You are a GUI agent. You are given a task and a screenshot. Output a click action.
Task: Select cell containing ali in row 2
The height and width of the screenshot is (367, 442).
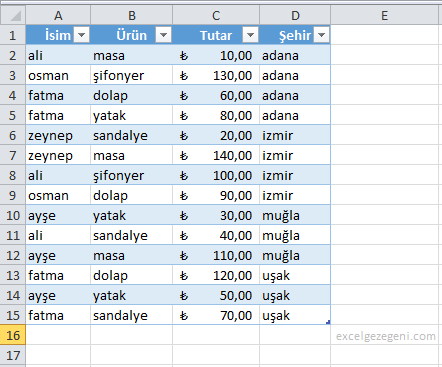tap(58, 55)
